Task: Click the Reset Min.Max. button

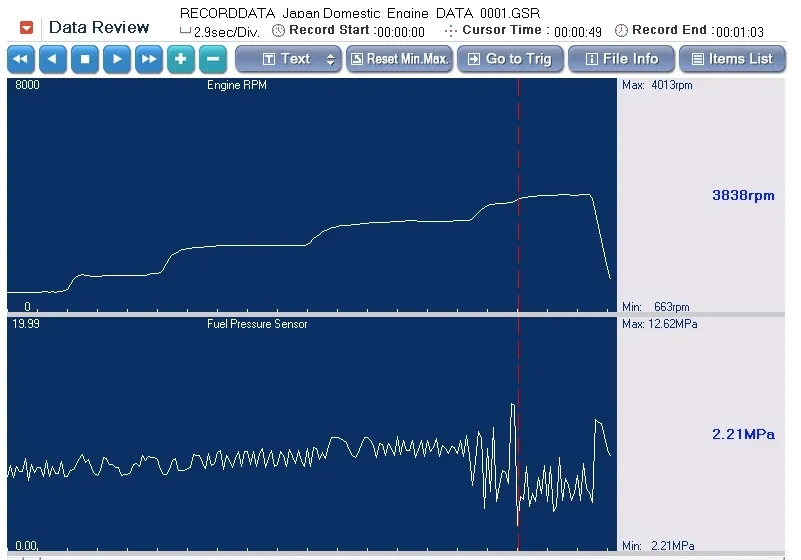Action: [400, 59]
